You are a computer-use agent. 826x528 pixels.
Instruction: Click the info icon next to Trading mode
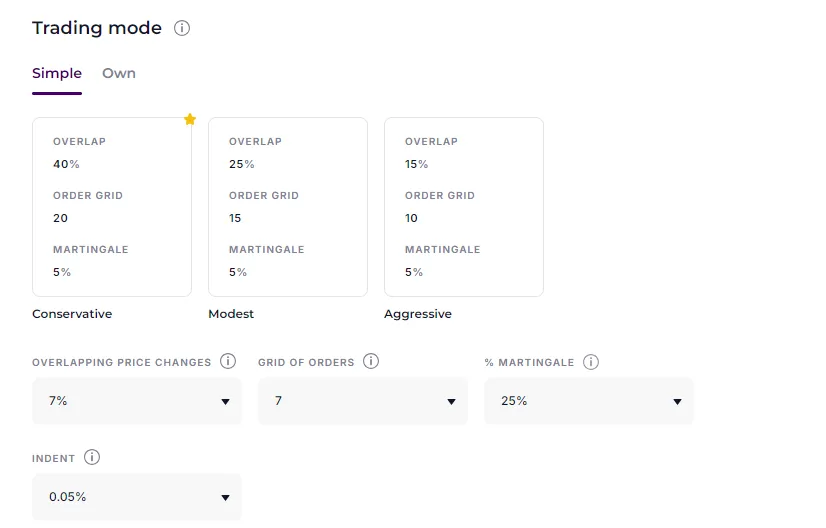(x=182, y=28)
